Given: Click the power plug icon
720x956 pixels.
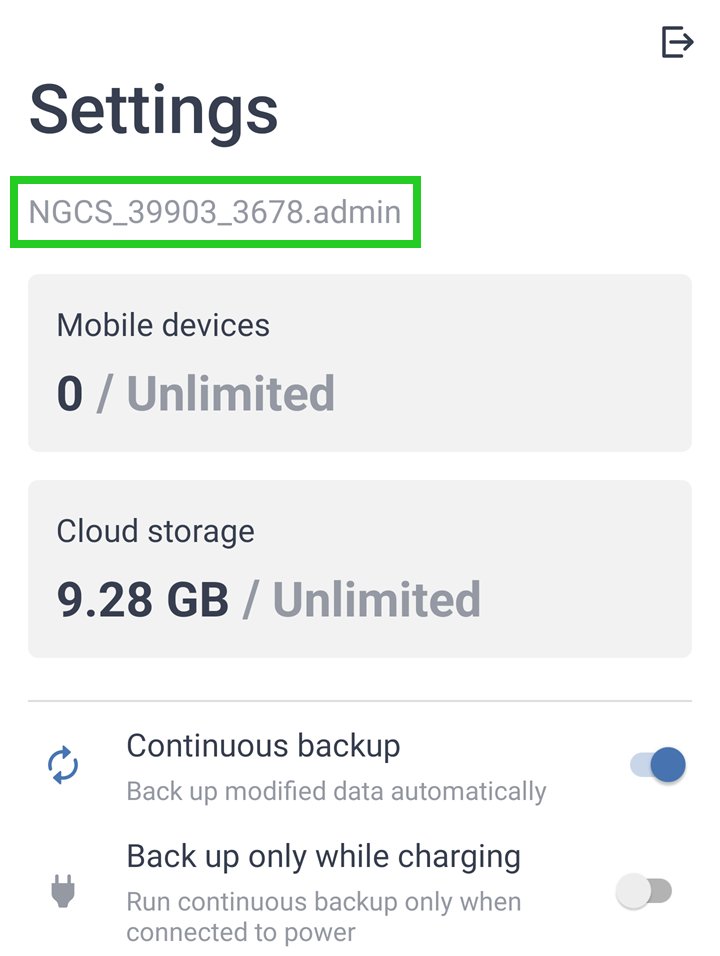Looking at the screenshot, I should point(63,890).
